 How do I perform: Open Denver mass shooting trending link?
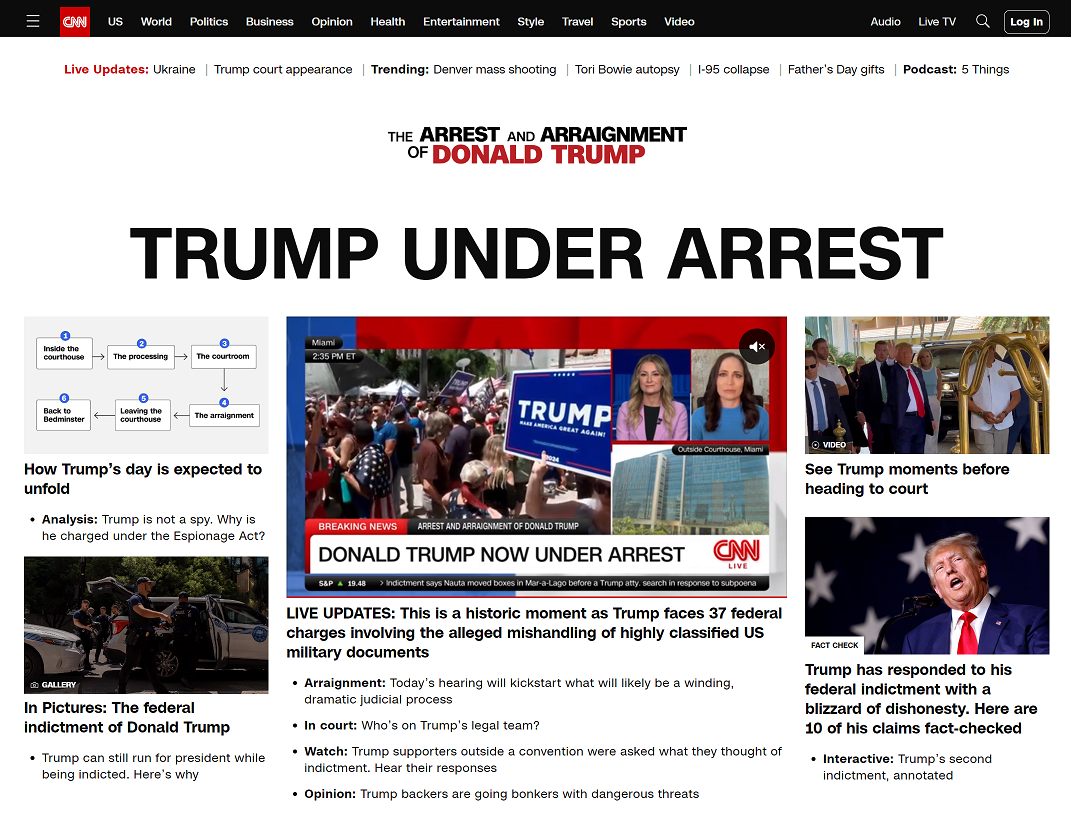(494, 70)
